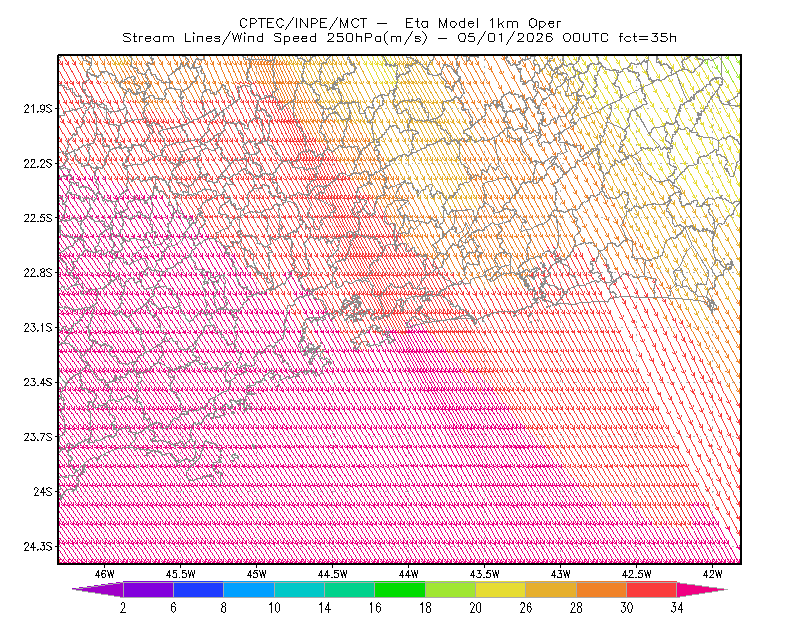Screen dimensions: 800x618
Task: Pick the green 16-18 legend swatch
Action: coord(400,589)
